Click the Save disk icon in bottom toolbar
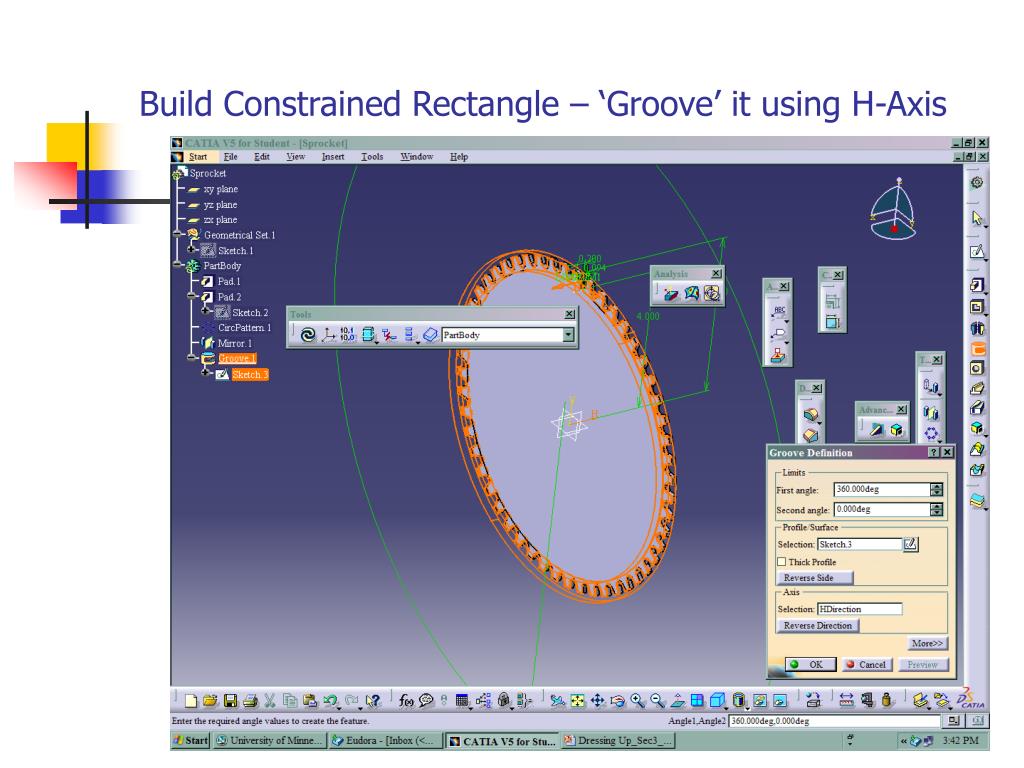Screen dimensions: 1024x768 [x=231, y=702]
